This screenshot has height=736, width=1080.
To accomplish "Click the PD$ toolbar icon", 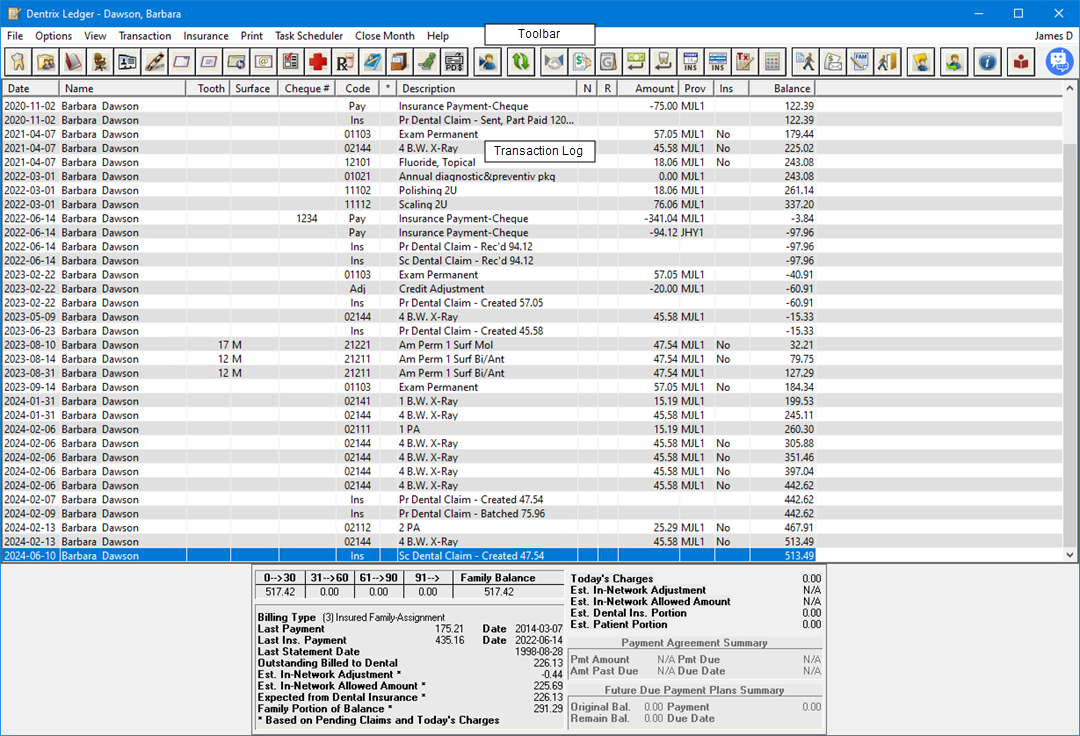I will coord(454,62).
